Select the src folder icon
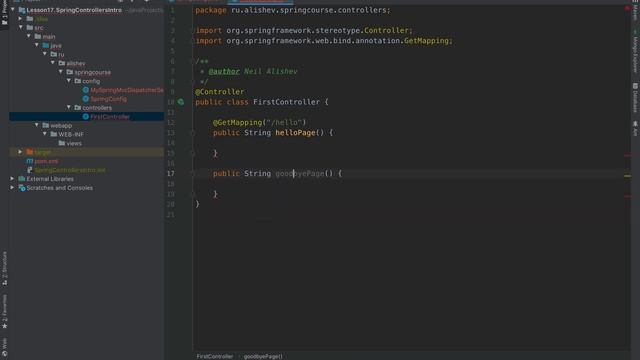Viewport: 640px width, 360px height. tap(30, 27)
